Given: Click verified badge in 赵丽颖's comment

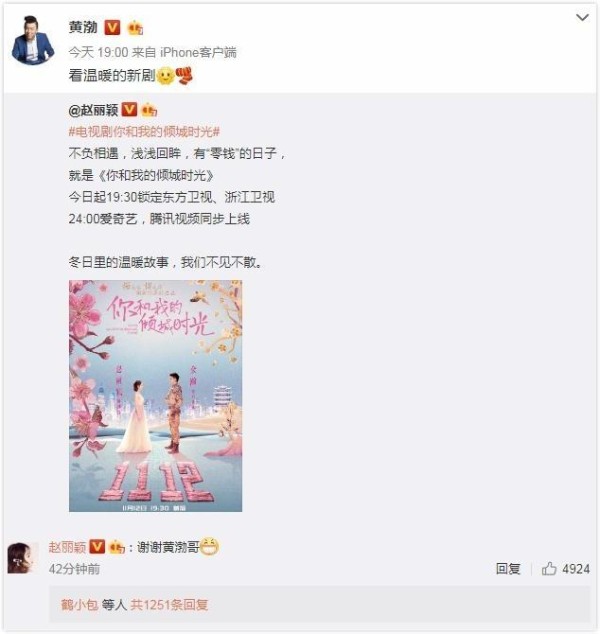Looking at the screenshot, I should [97, 547].
